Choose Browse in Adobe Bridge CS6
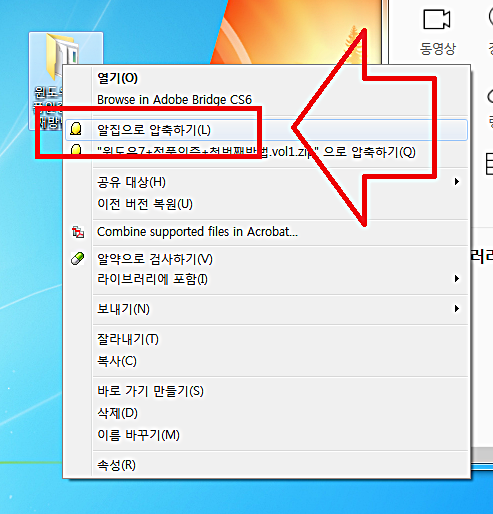Viewport: 493px width, 514px height. click(x=266, y=100)
